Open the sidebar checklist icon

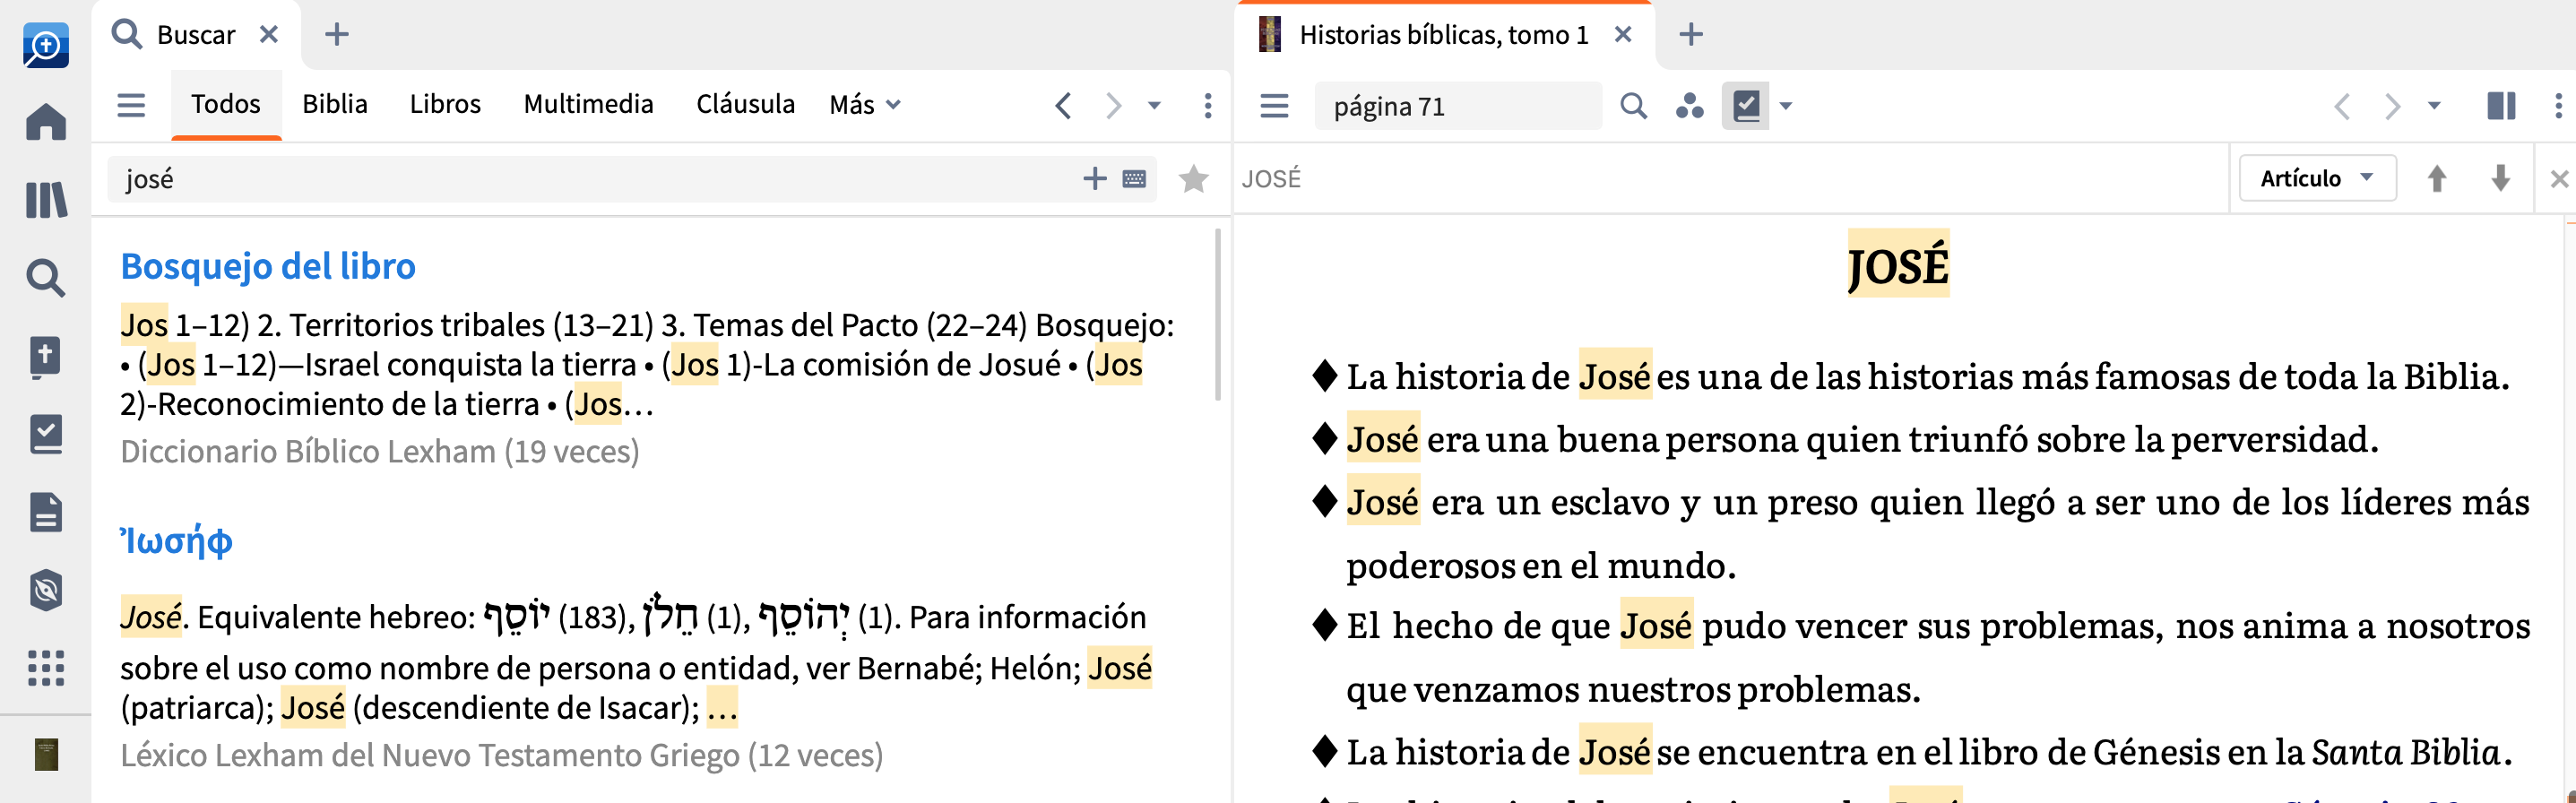pos(46,434)
